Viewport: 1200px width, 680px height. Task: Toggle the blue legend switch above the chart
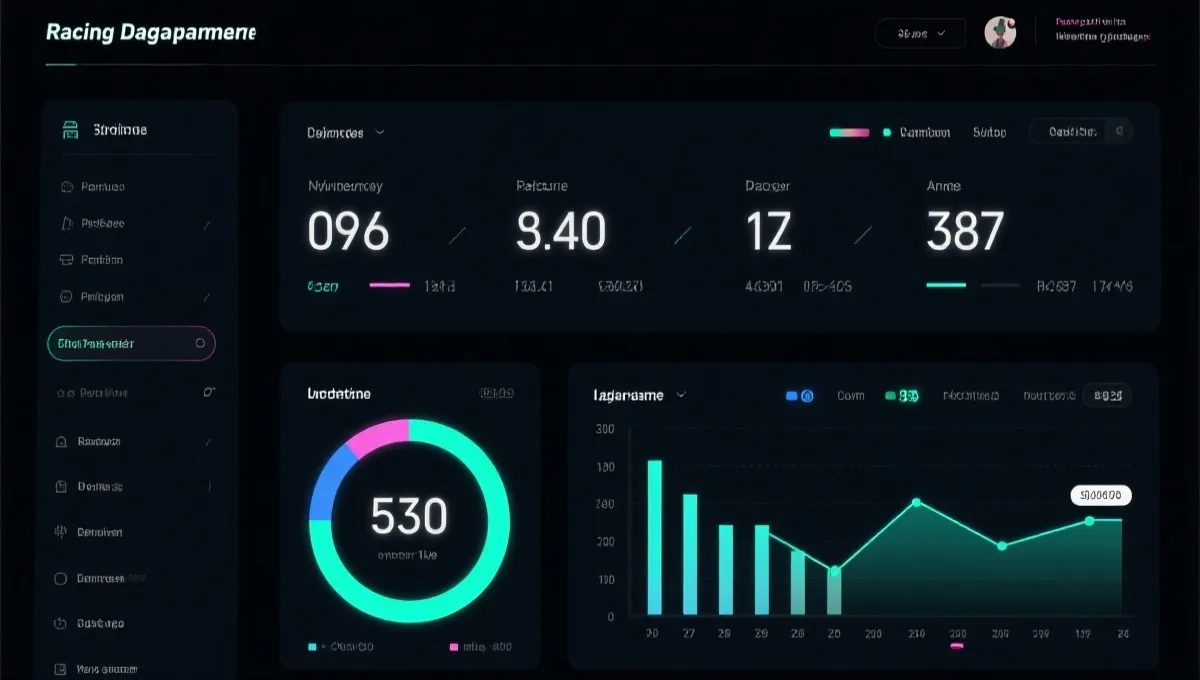[x=800, y=396]
